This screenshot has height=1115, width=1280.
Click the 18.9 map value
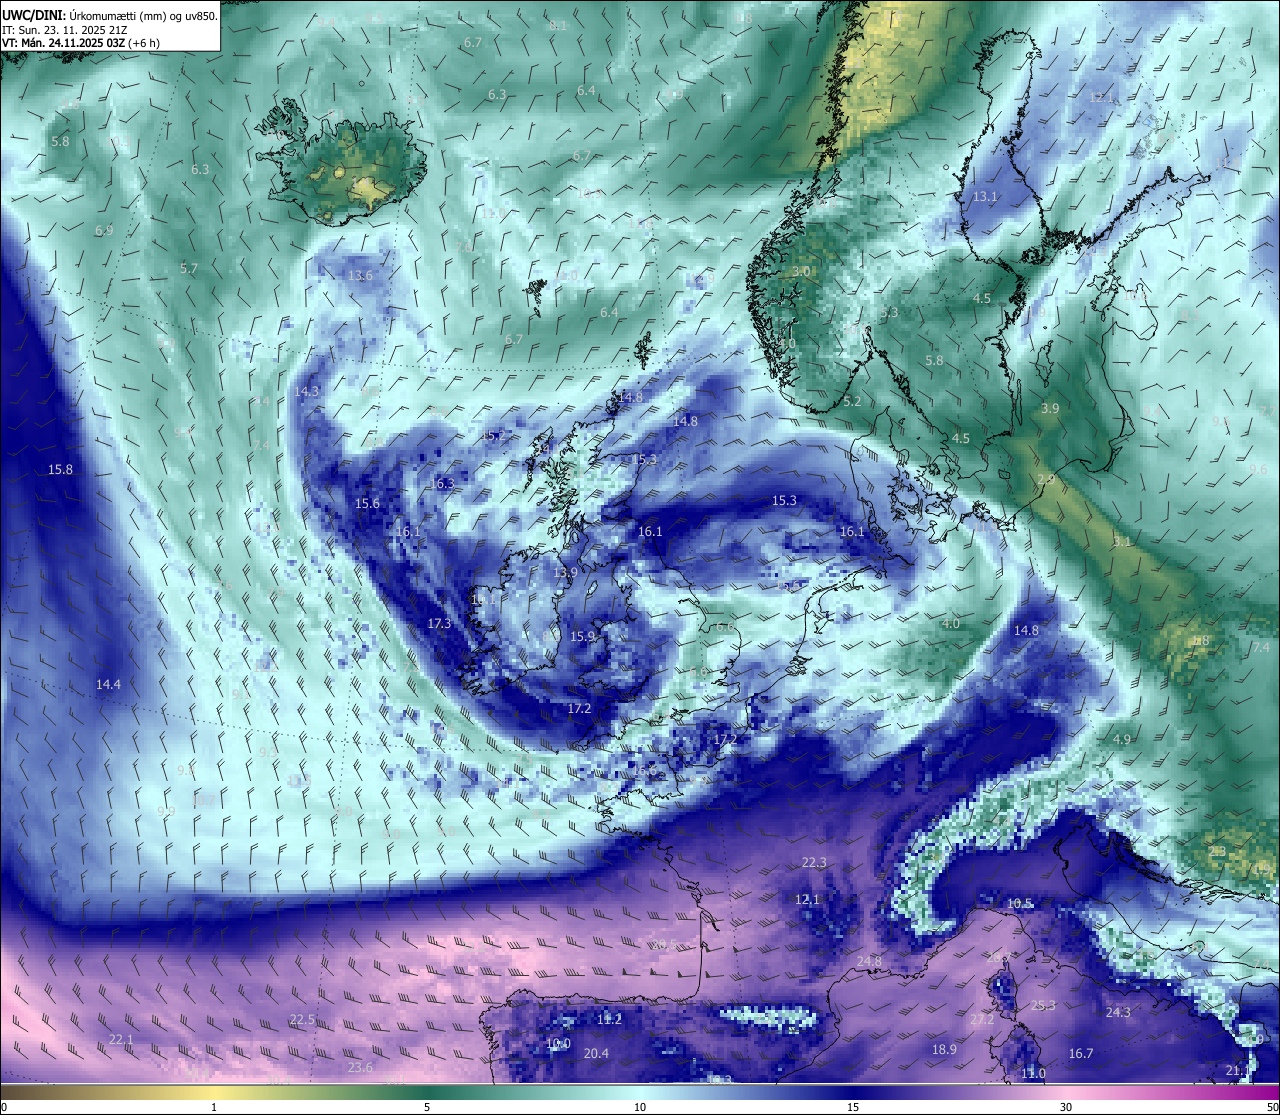coord(944,1049)
